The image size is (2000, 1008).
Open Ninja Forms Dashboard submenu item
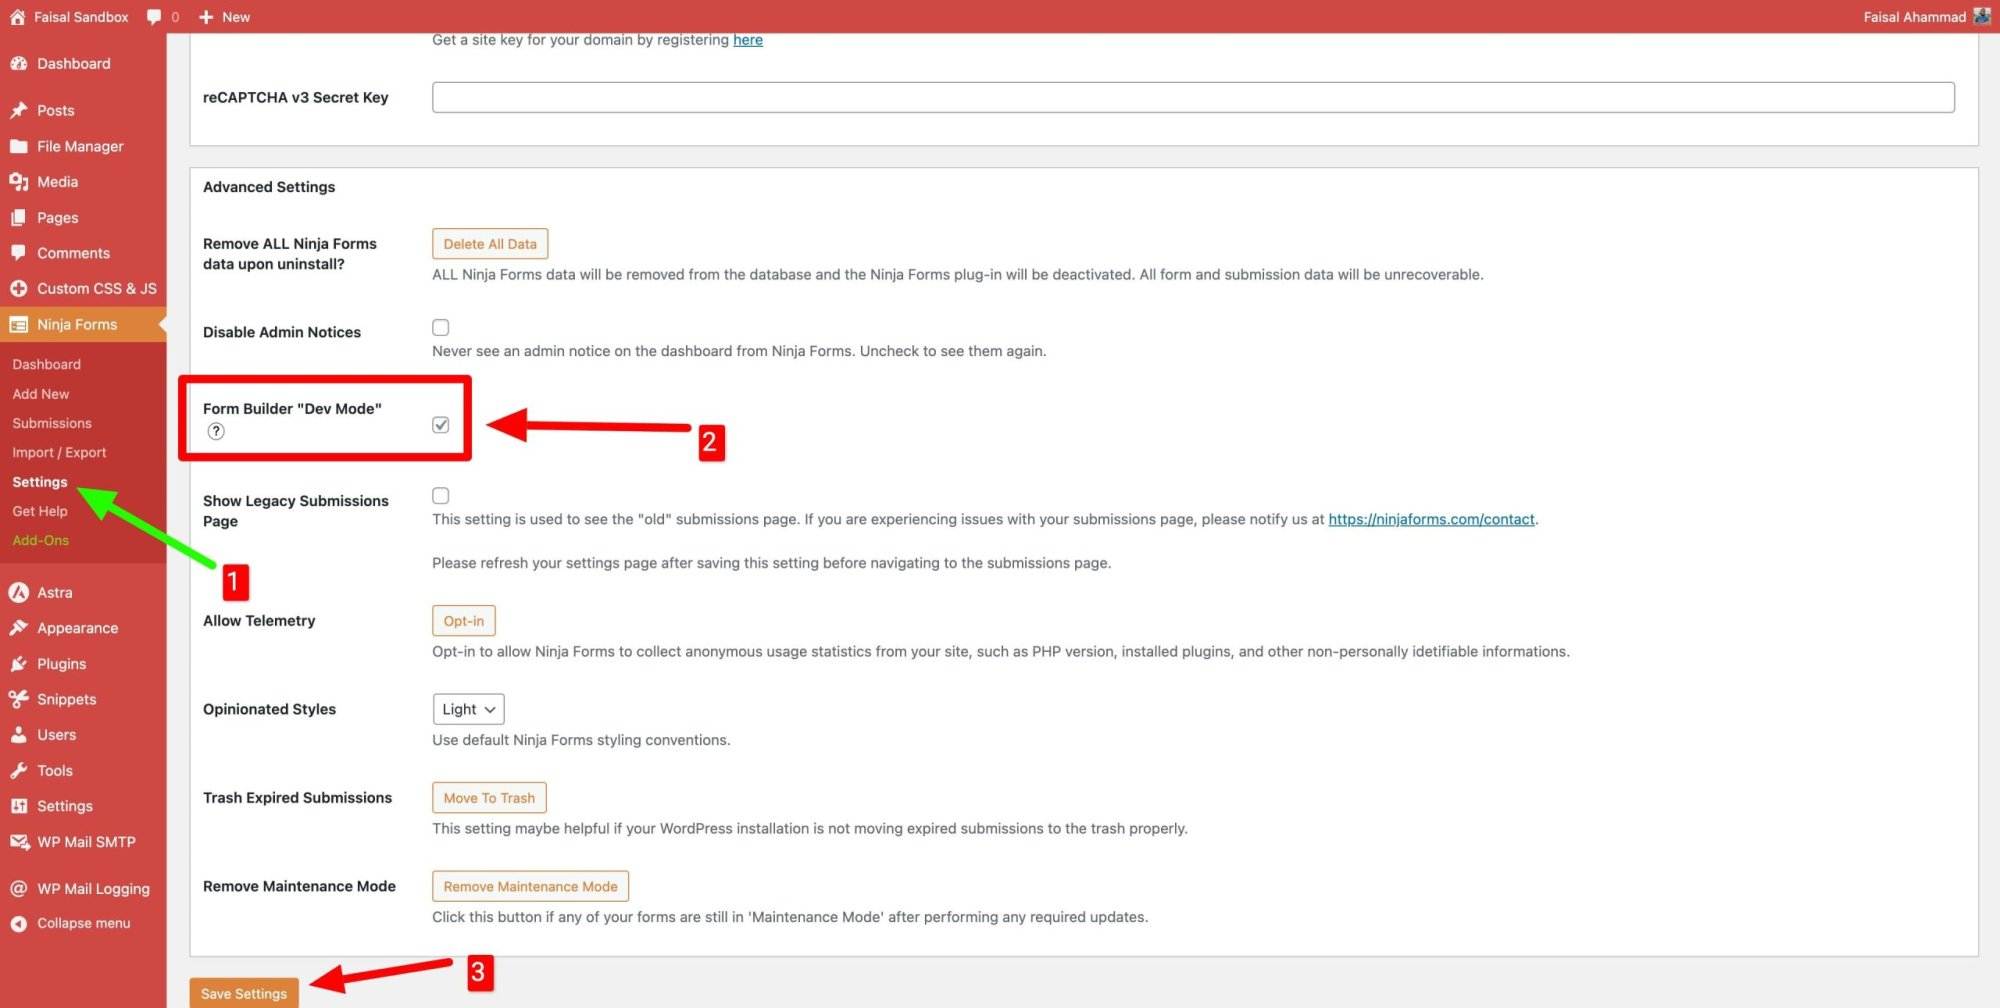pos(46,364)
